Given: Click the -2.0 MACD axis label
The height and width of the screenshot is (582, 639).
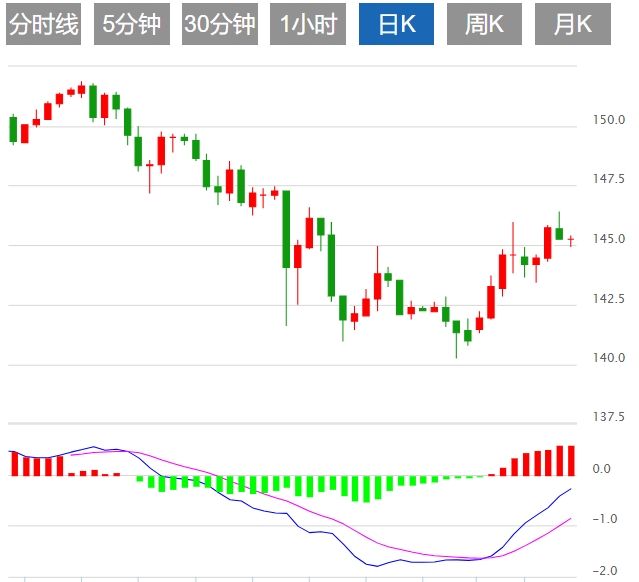Looking at the screenshot, I should 602,570.
